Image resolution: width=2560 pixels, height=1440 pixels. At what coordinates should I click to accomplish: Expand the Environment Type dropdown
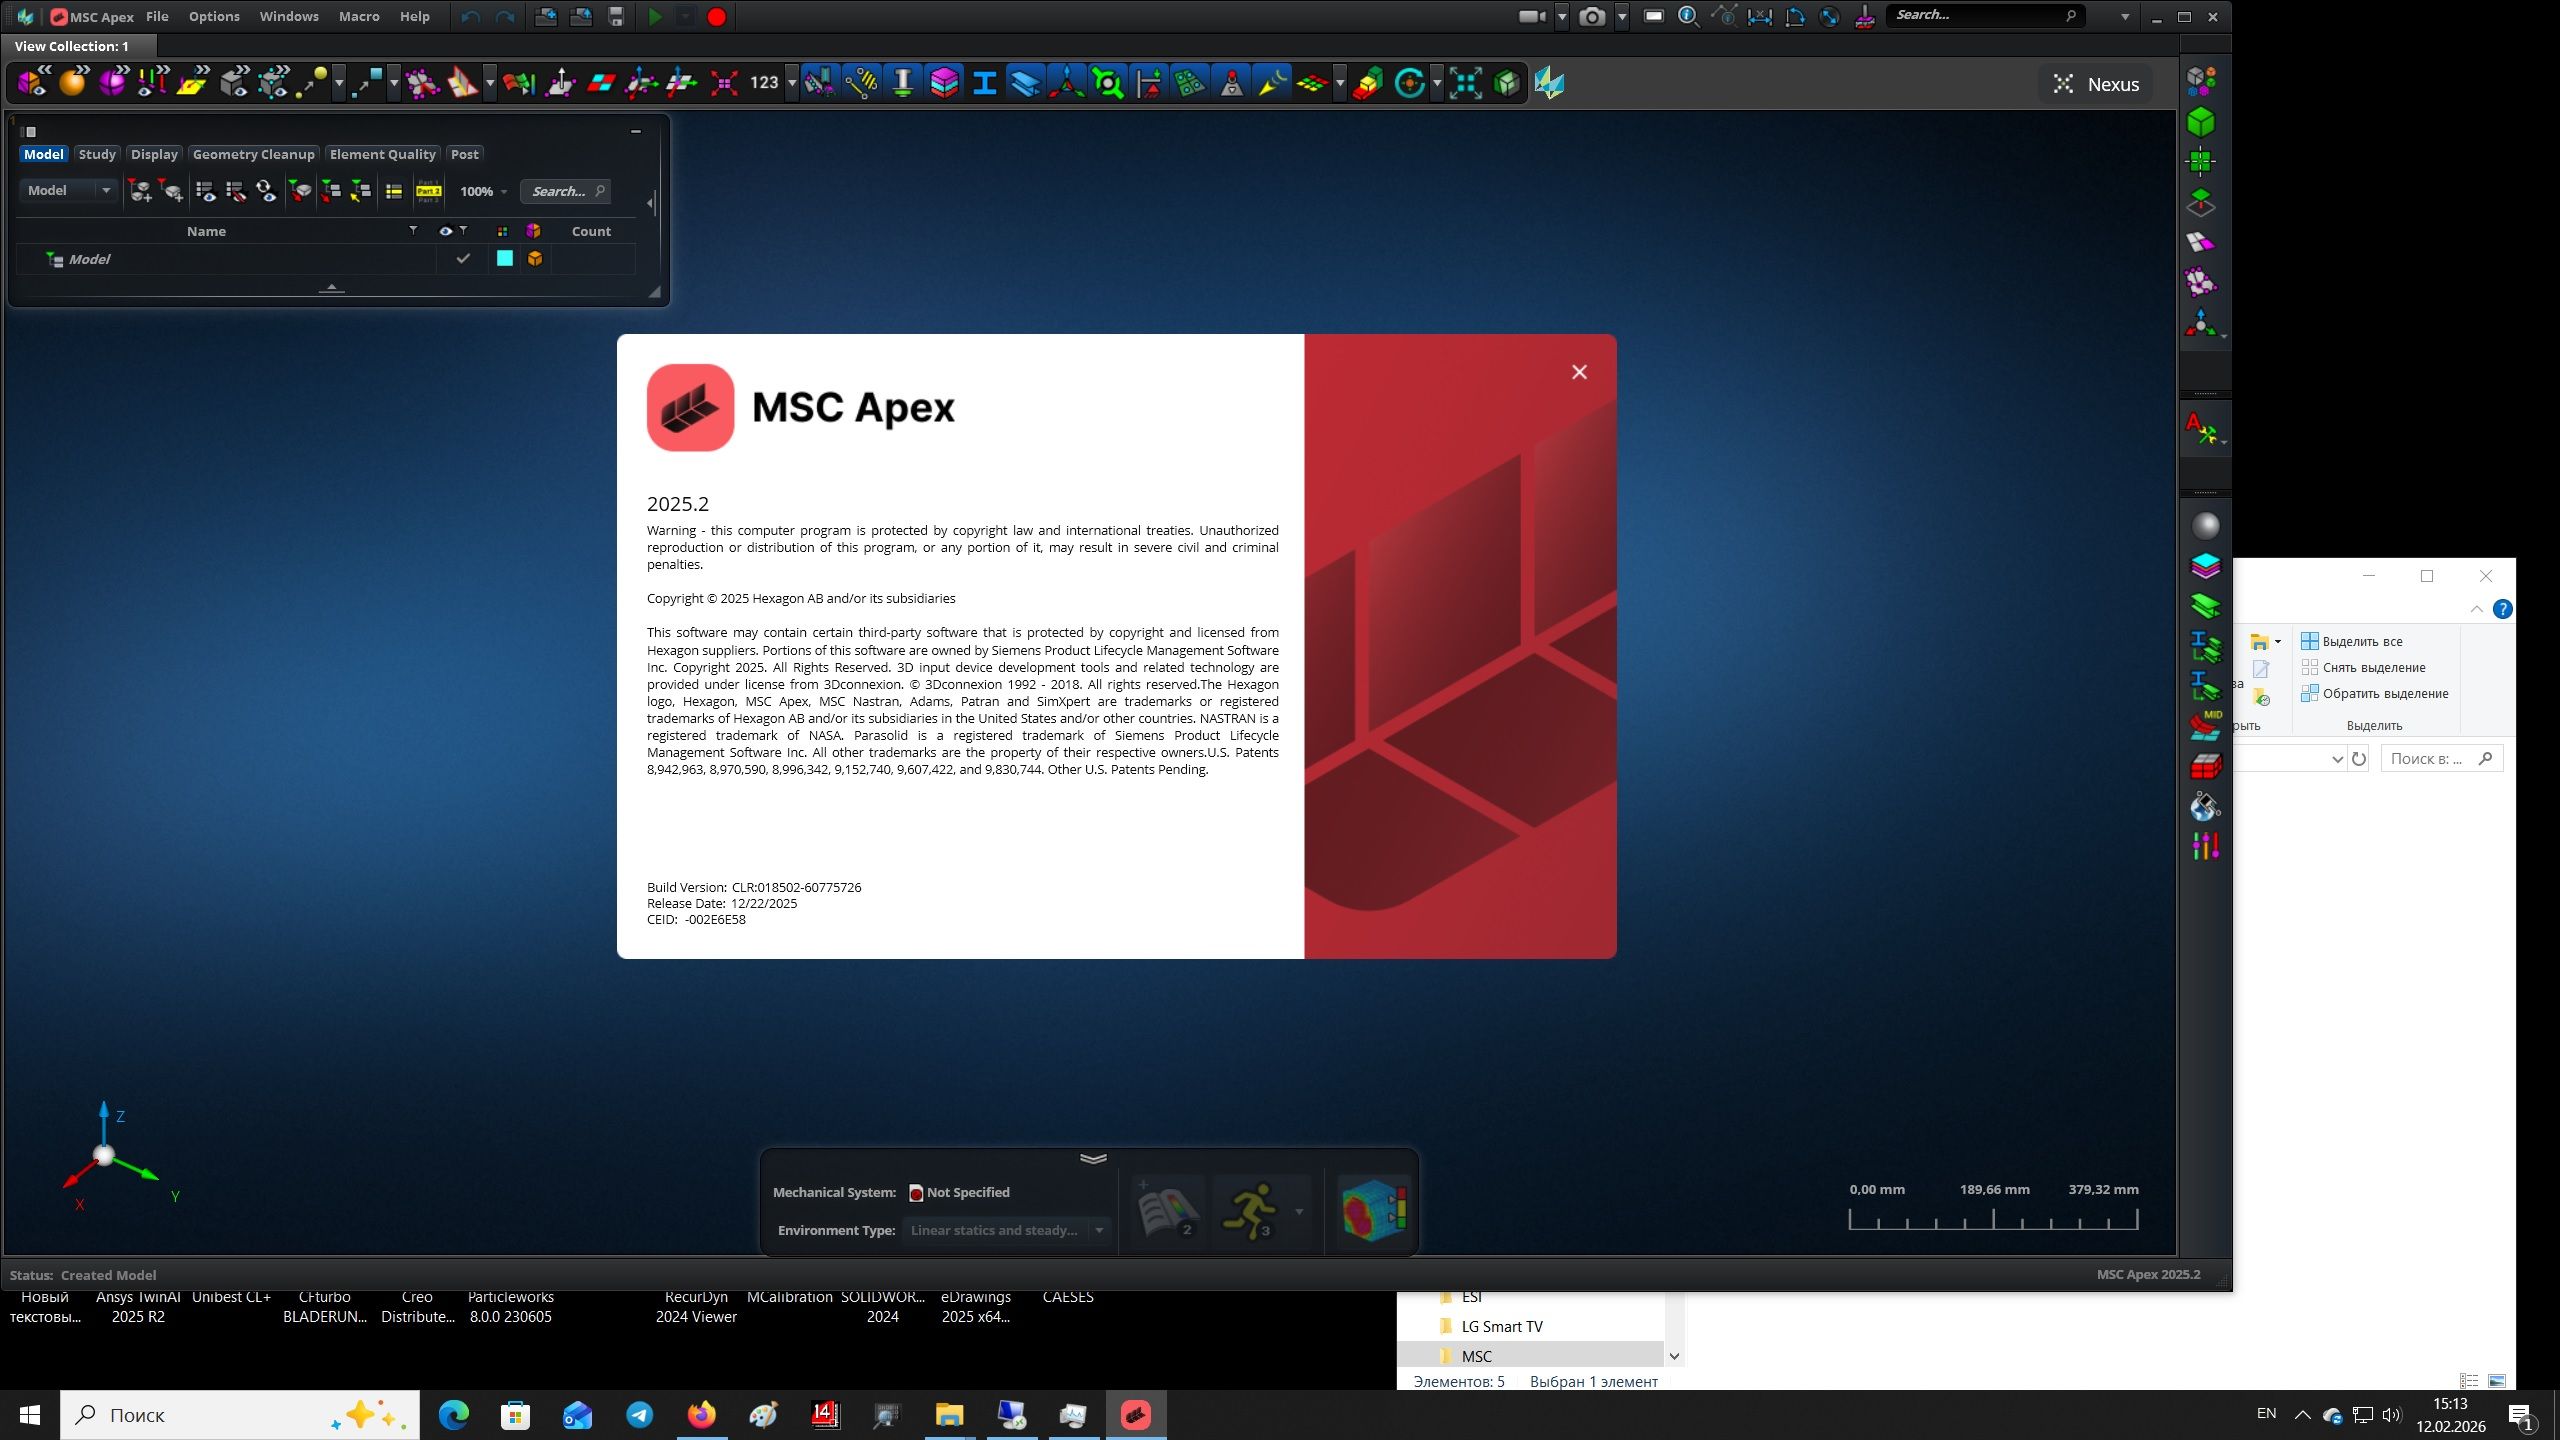point(1097,1230)
